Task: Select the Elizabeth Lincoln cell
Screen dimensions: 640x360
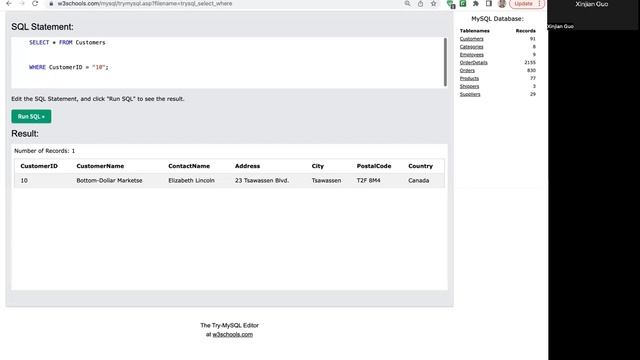Action: (x=191, y=180)
